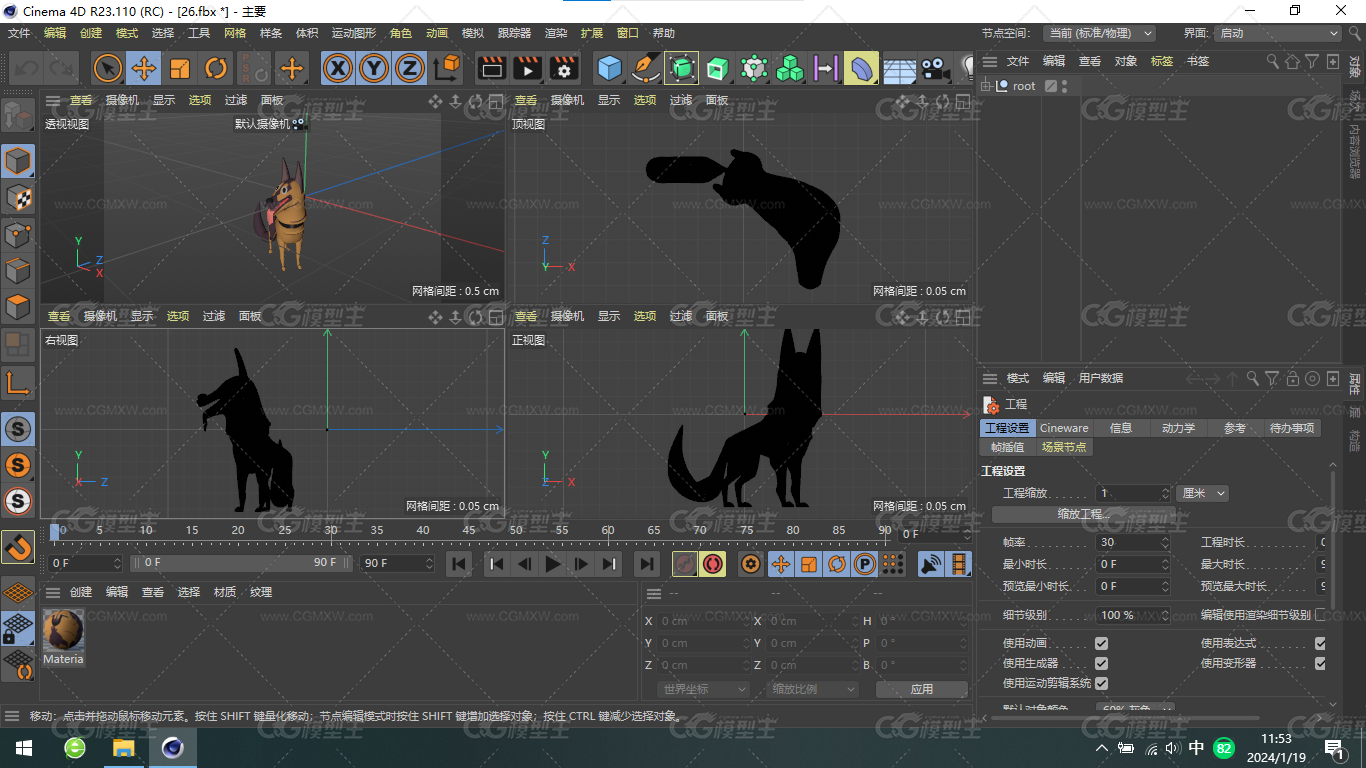Toggle 使用变形器 checkbox
Viewport: 1366px width, 768px height.
point(1320,663)
